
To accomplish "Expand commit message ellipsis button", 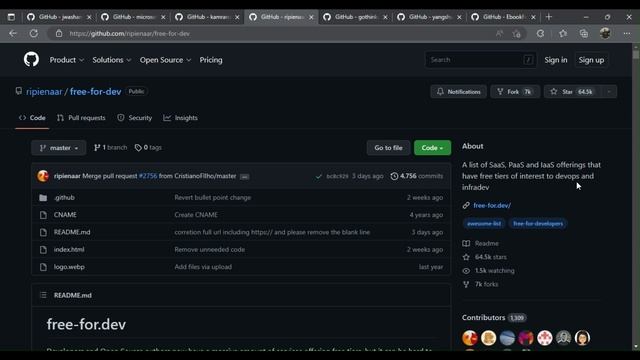I will coord(244,177).
